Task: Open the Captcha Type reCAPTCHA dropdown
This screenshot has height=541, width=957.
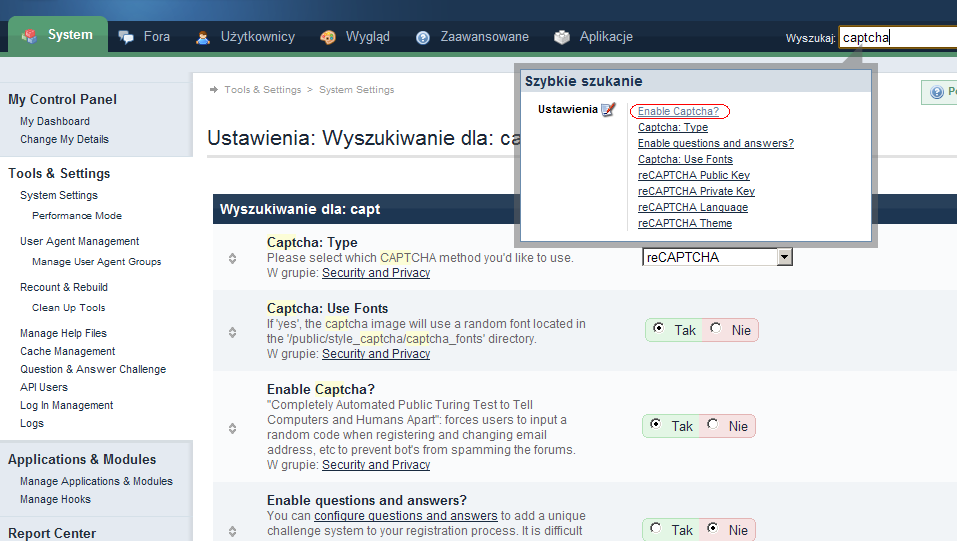Action: click(784, 257)
